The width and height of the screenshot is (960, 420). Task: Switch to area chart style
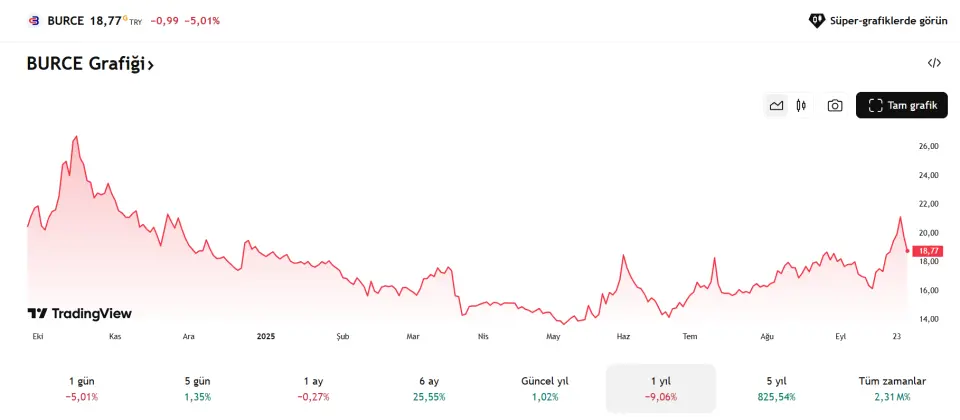point(776,105)
